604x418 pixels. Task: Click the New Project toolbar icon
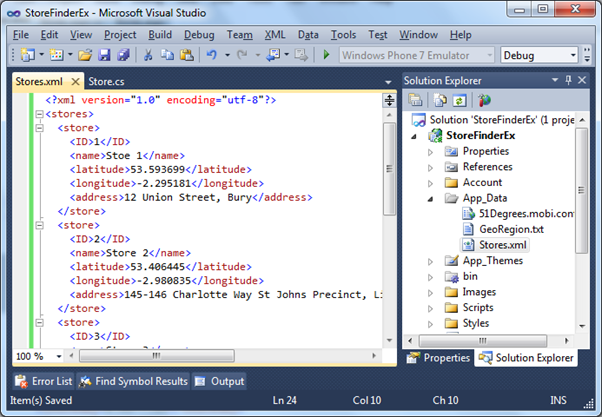28,55
